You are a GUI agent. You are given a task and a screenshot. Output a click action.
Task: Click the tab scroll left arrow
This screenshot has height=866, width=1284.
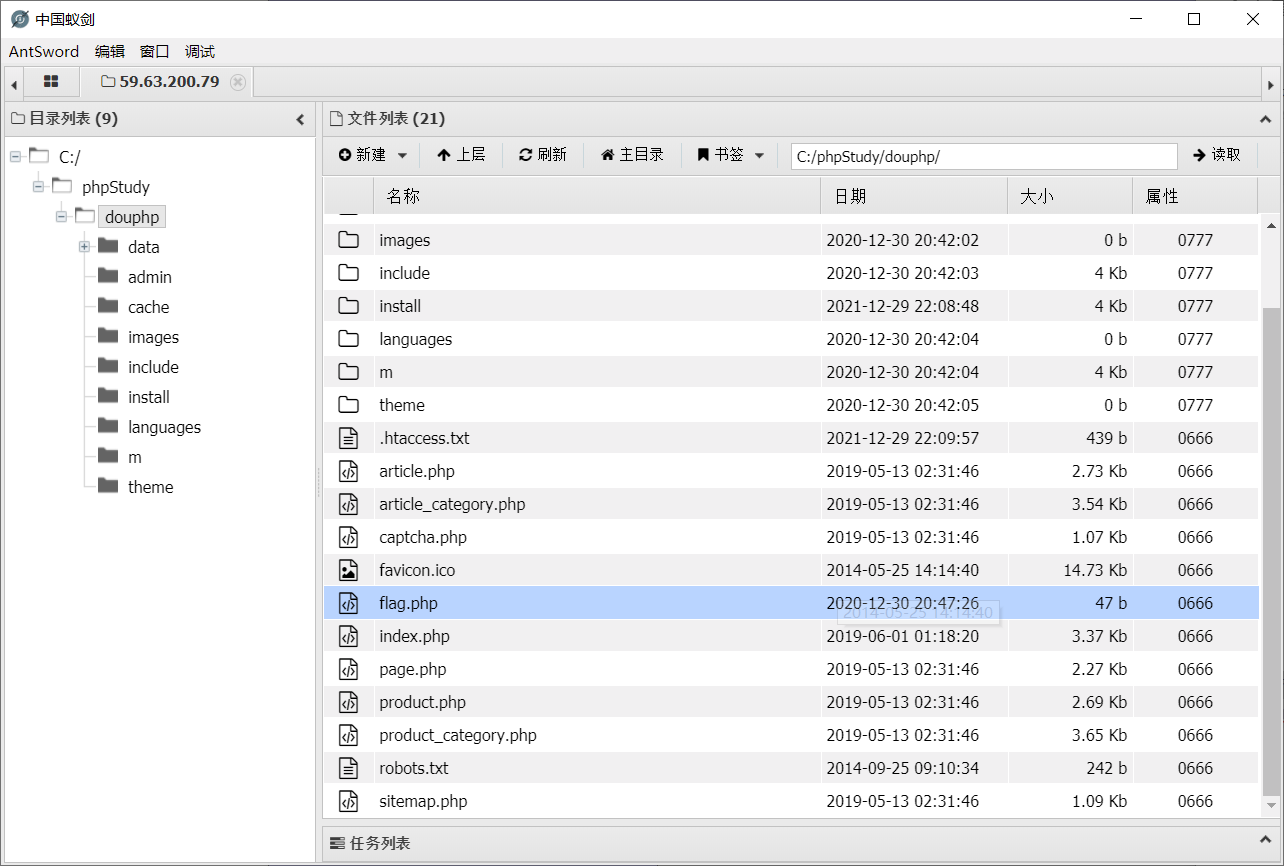14,85
